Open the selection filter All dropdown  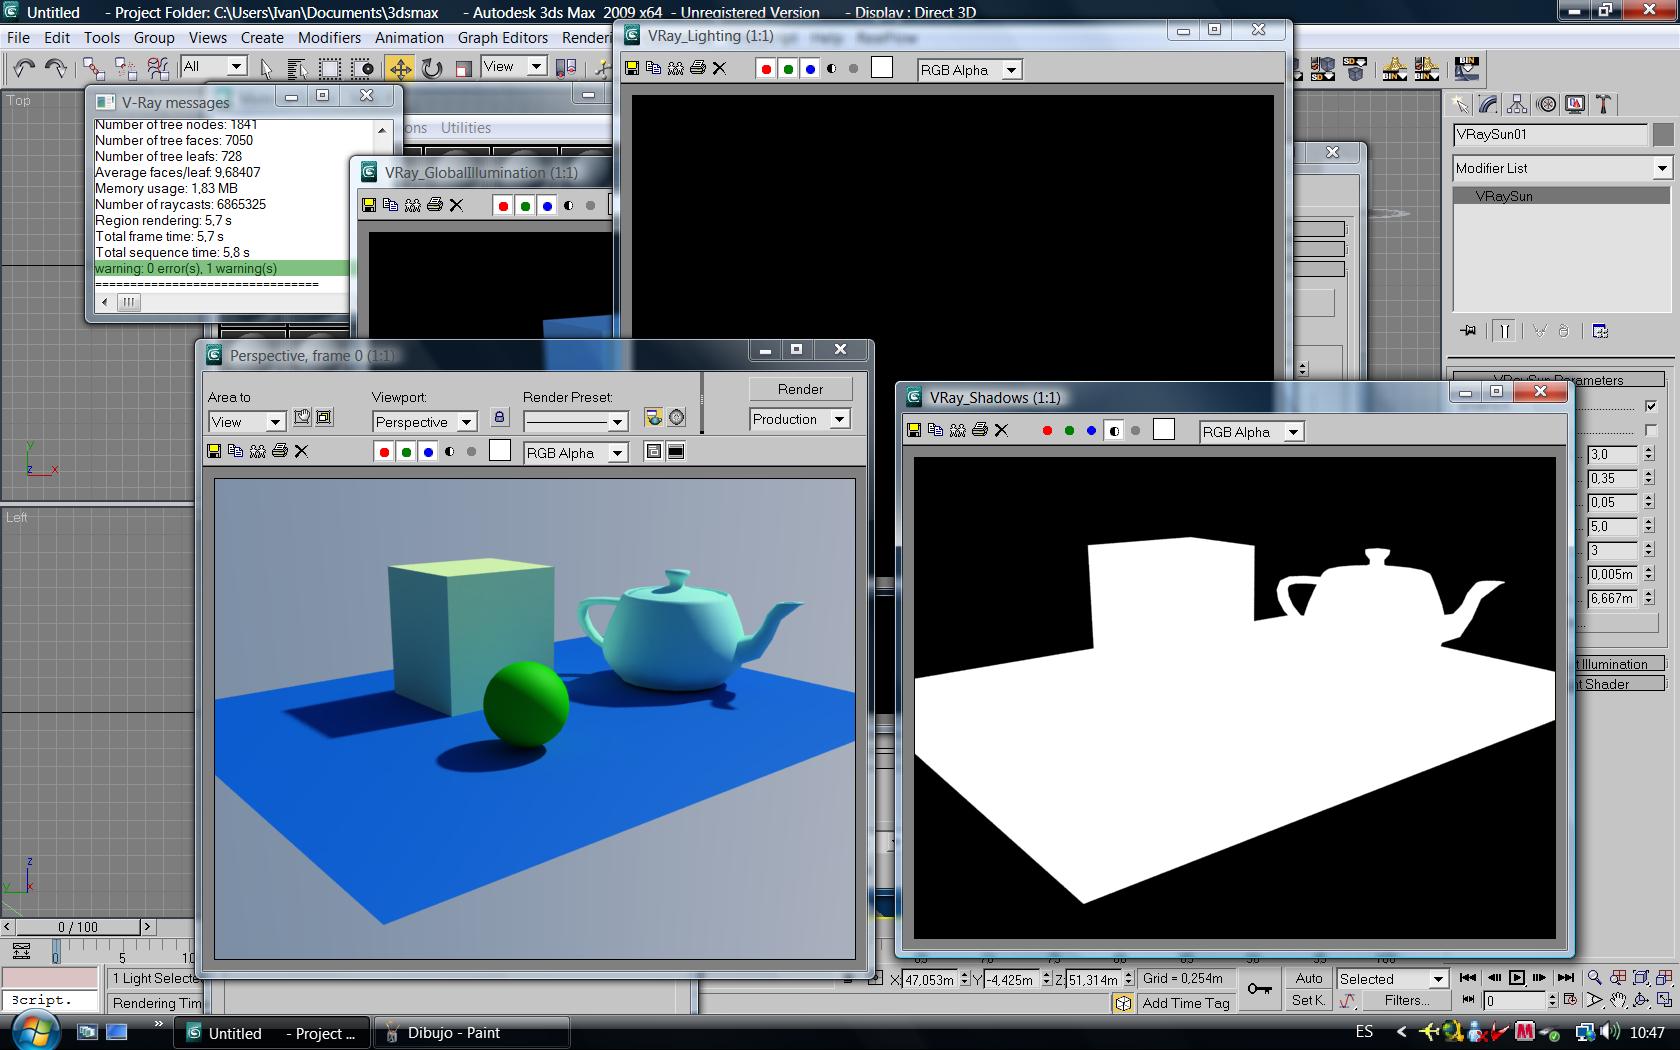214,66
